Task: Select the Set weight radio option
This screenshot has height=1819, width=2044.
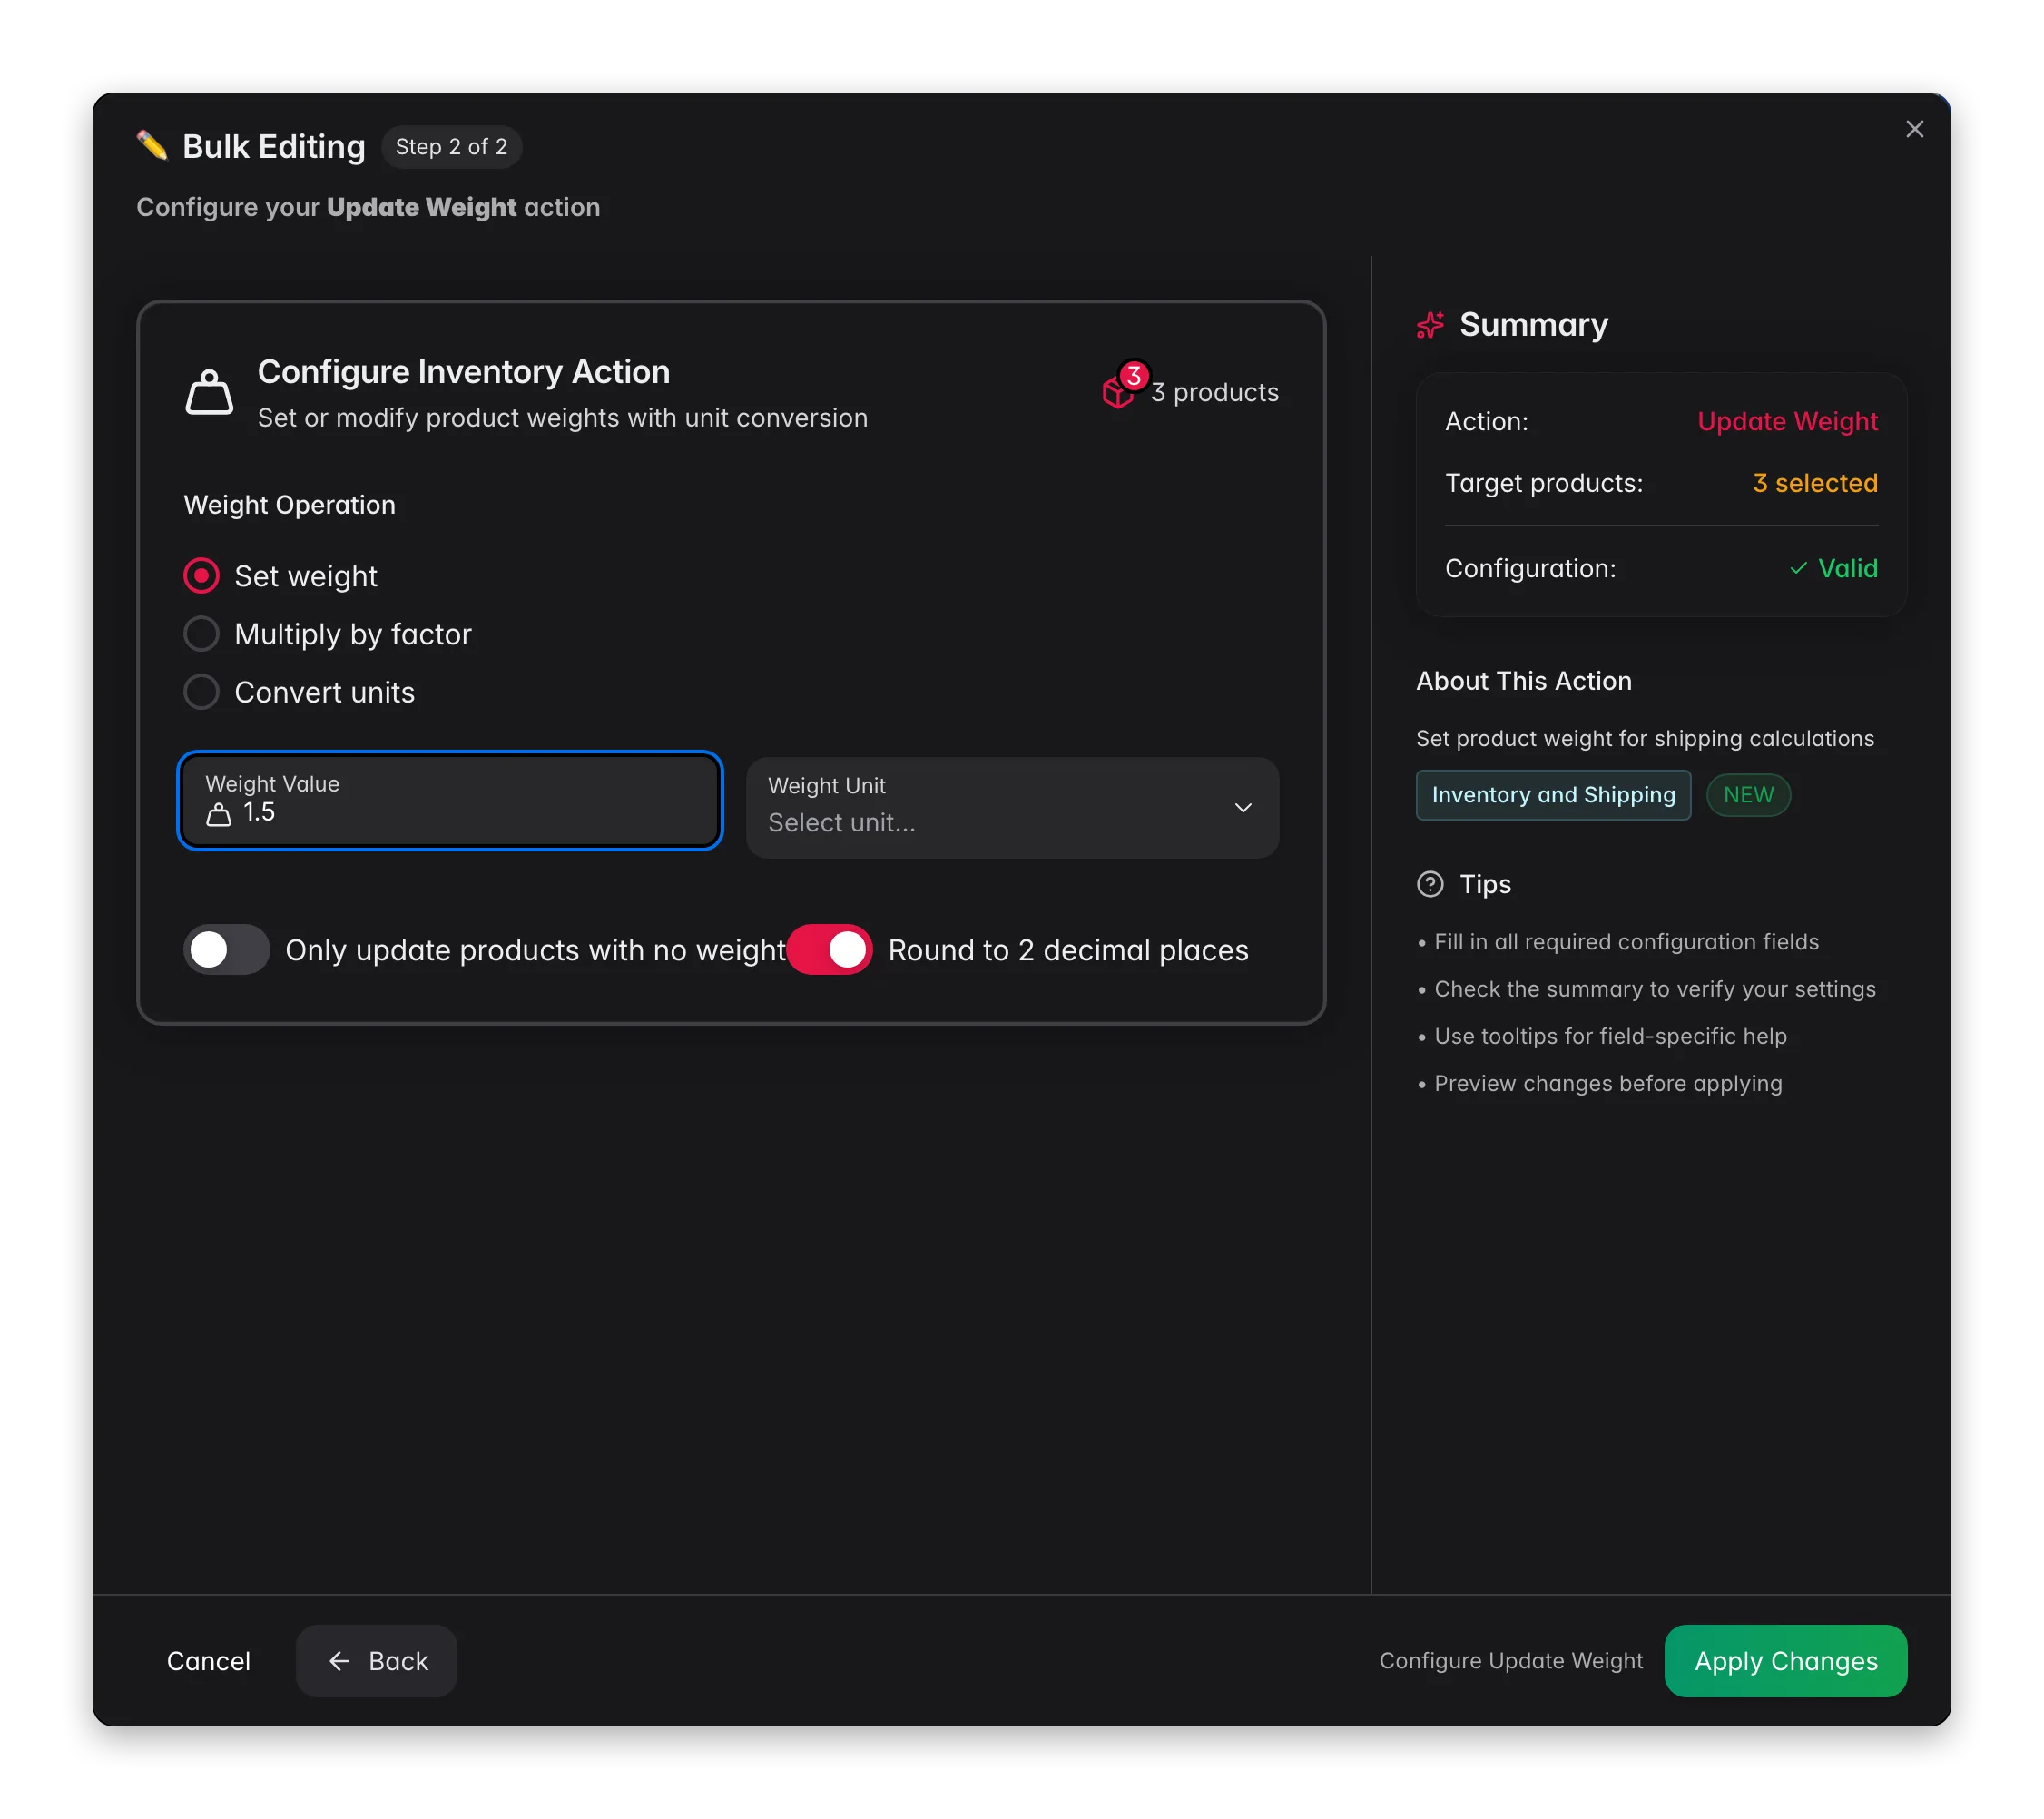Action: pyautogui.click(x=201, y=576)
